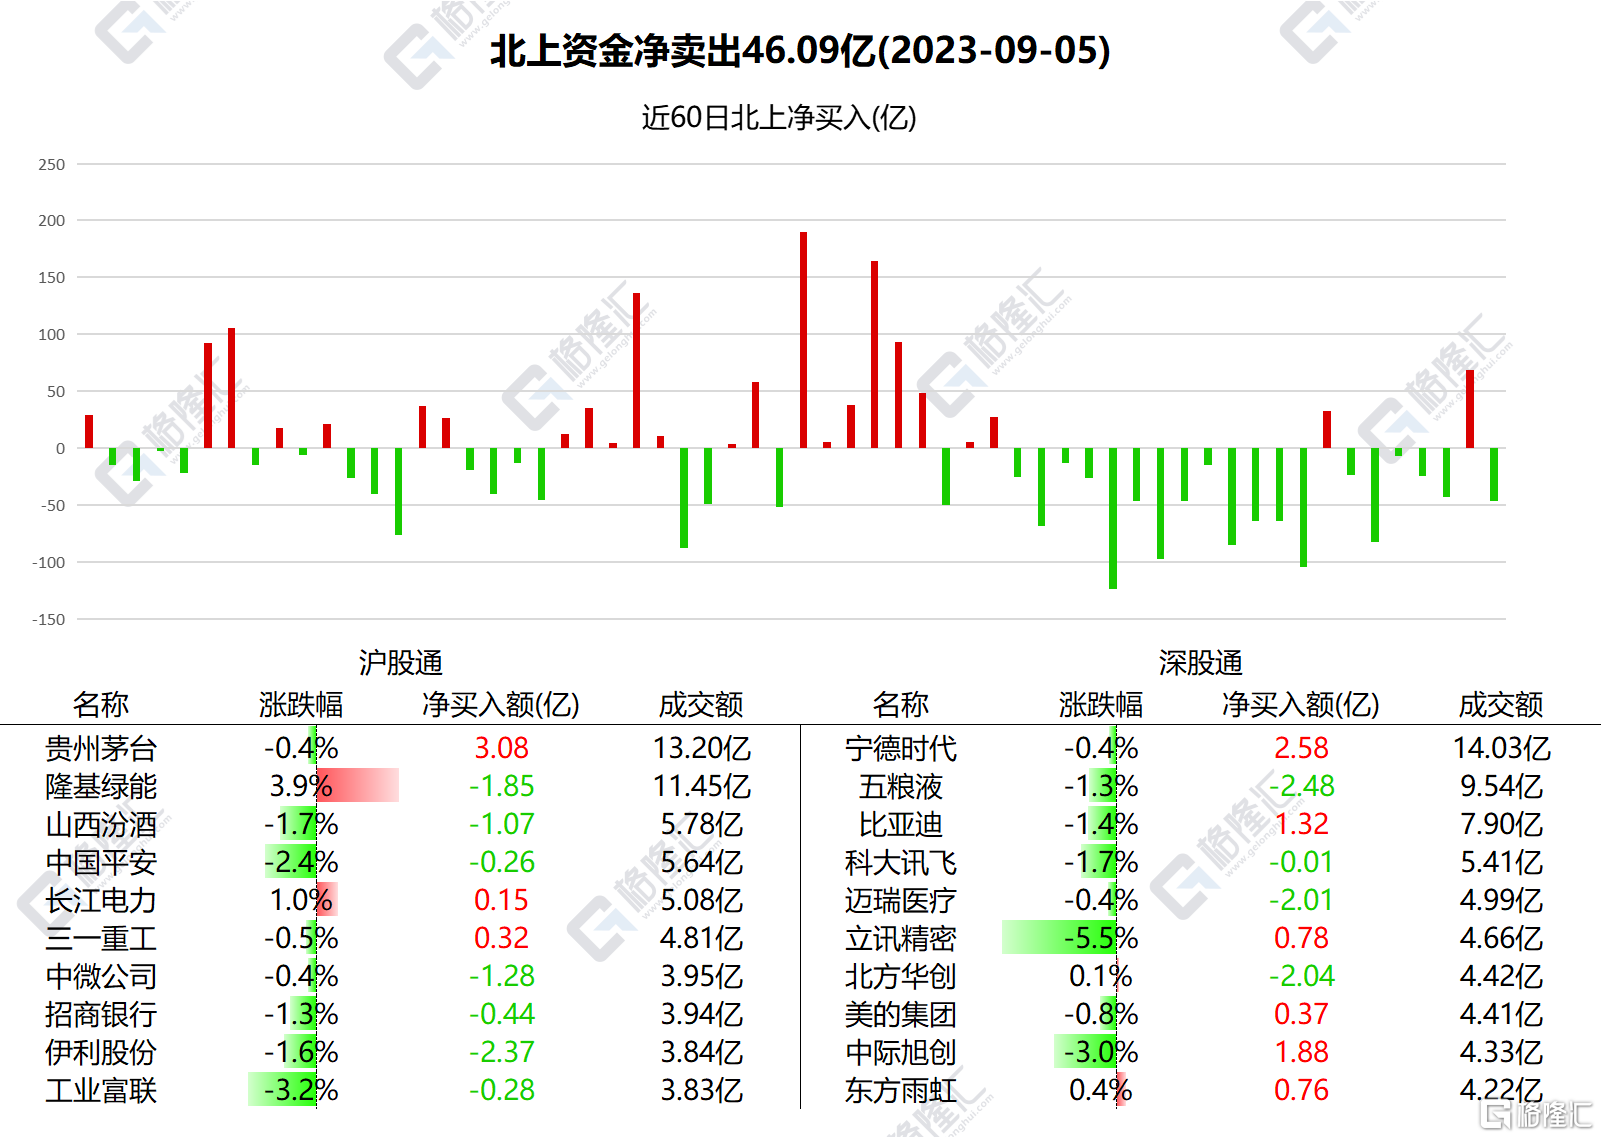Select the 比亚迪 stock name
This screenshot has height=1139, width=1601.
[900, 824]
